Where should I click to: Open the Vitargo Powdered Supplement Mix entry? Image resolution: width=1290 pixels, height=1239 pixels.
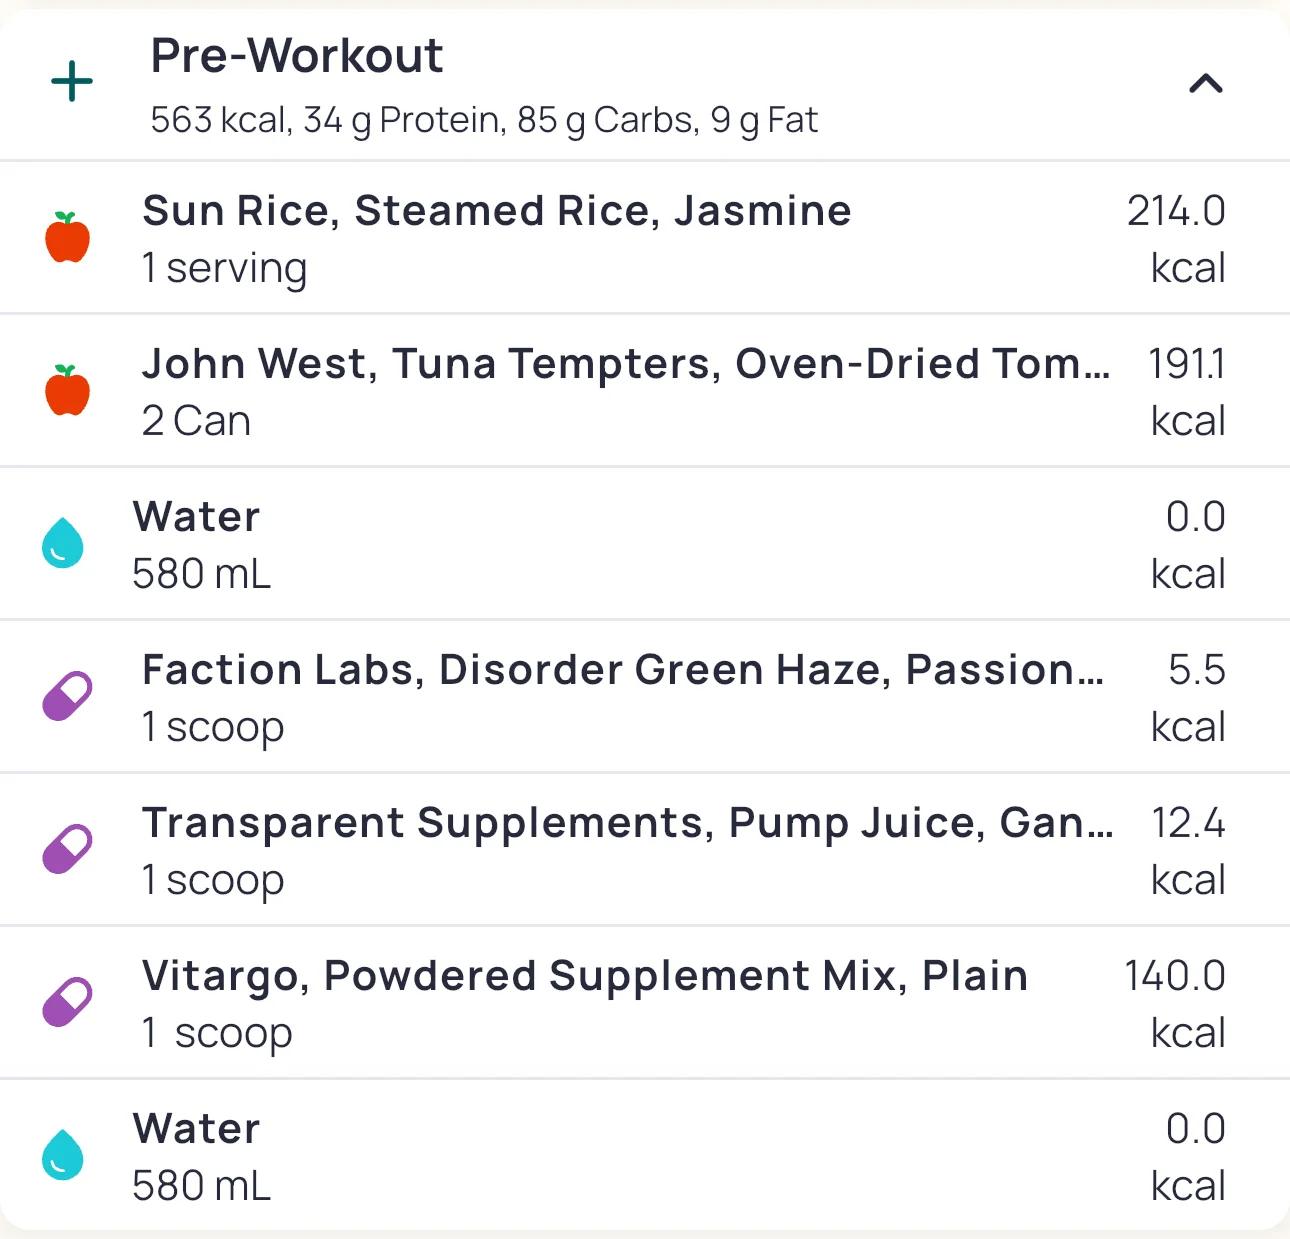point(585,976)
